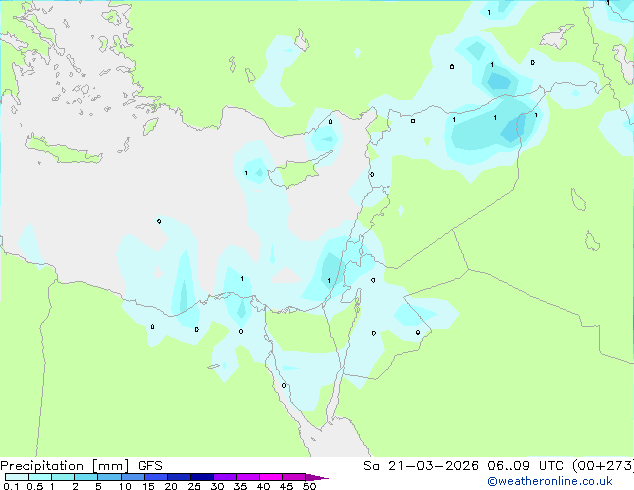This screenshot has width=634, height=490.
Task: Click the 1–2 mm legend swatch
Action: (x=63, y=477)
